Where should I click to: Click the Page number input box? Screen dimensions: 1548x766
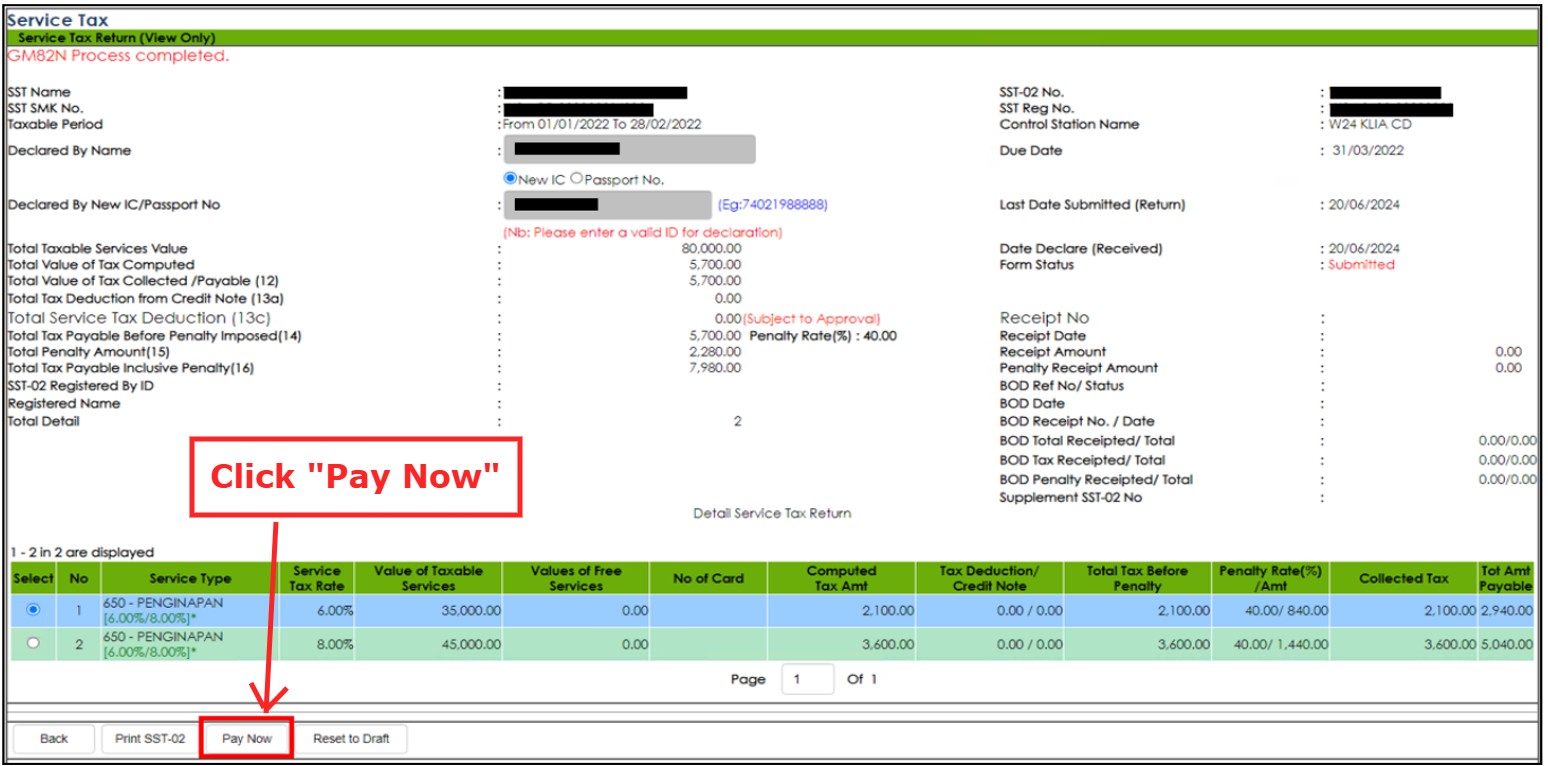coord(807,679)
